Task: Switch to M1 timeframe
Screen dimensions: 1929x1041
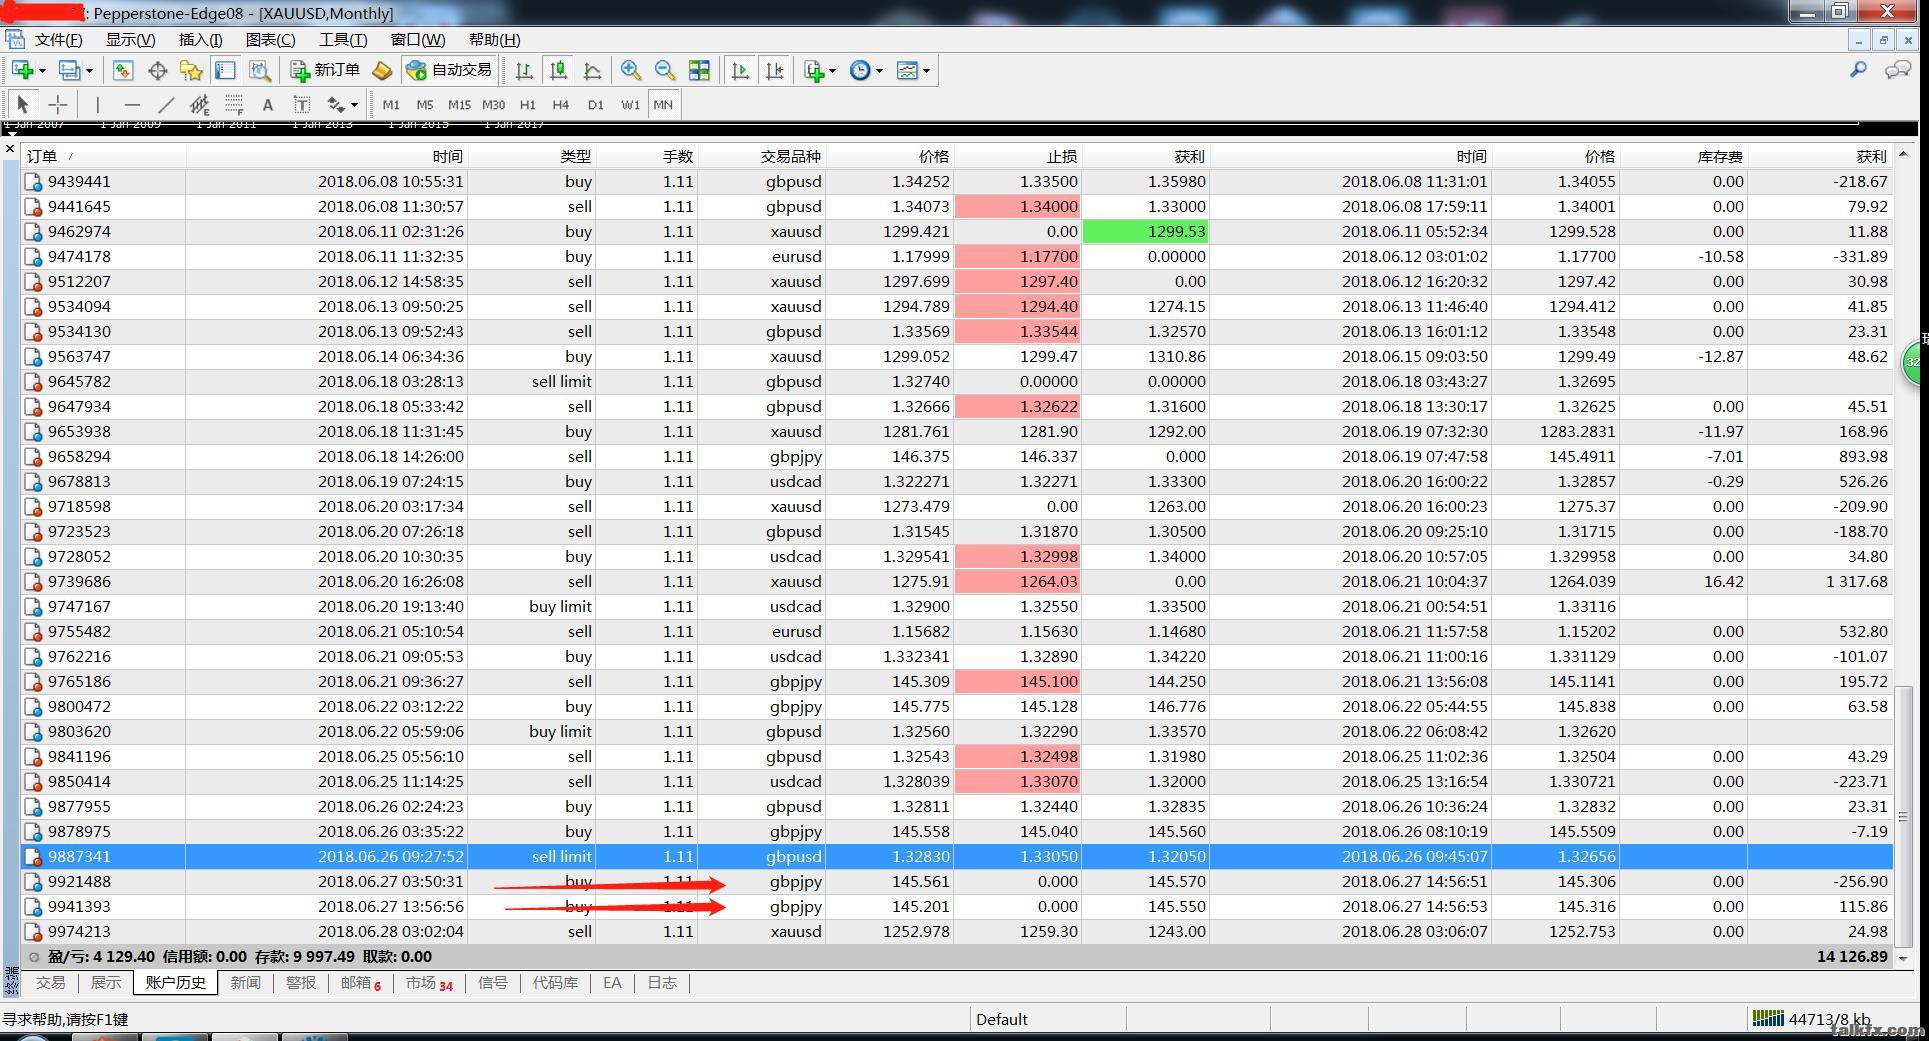Action: pyautogui.click(x=391, y=104)
